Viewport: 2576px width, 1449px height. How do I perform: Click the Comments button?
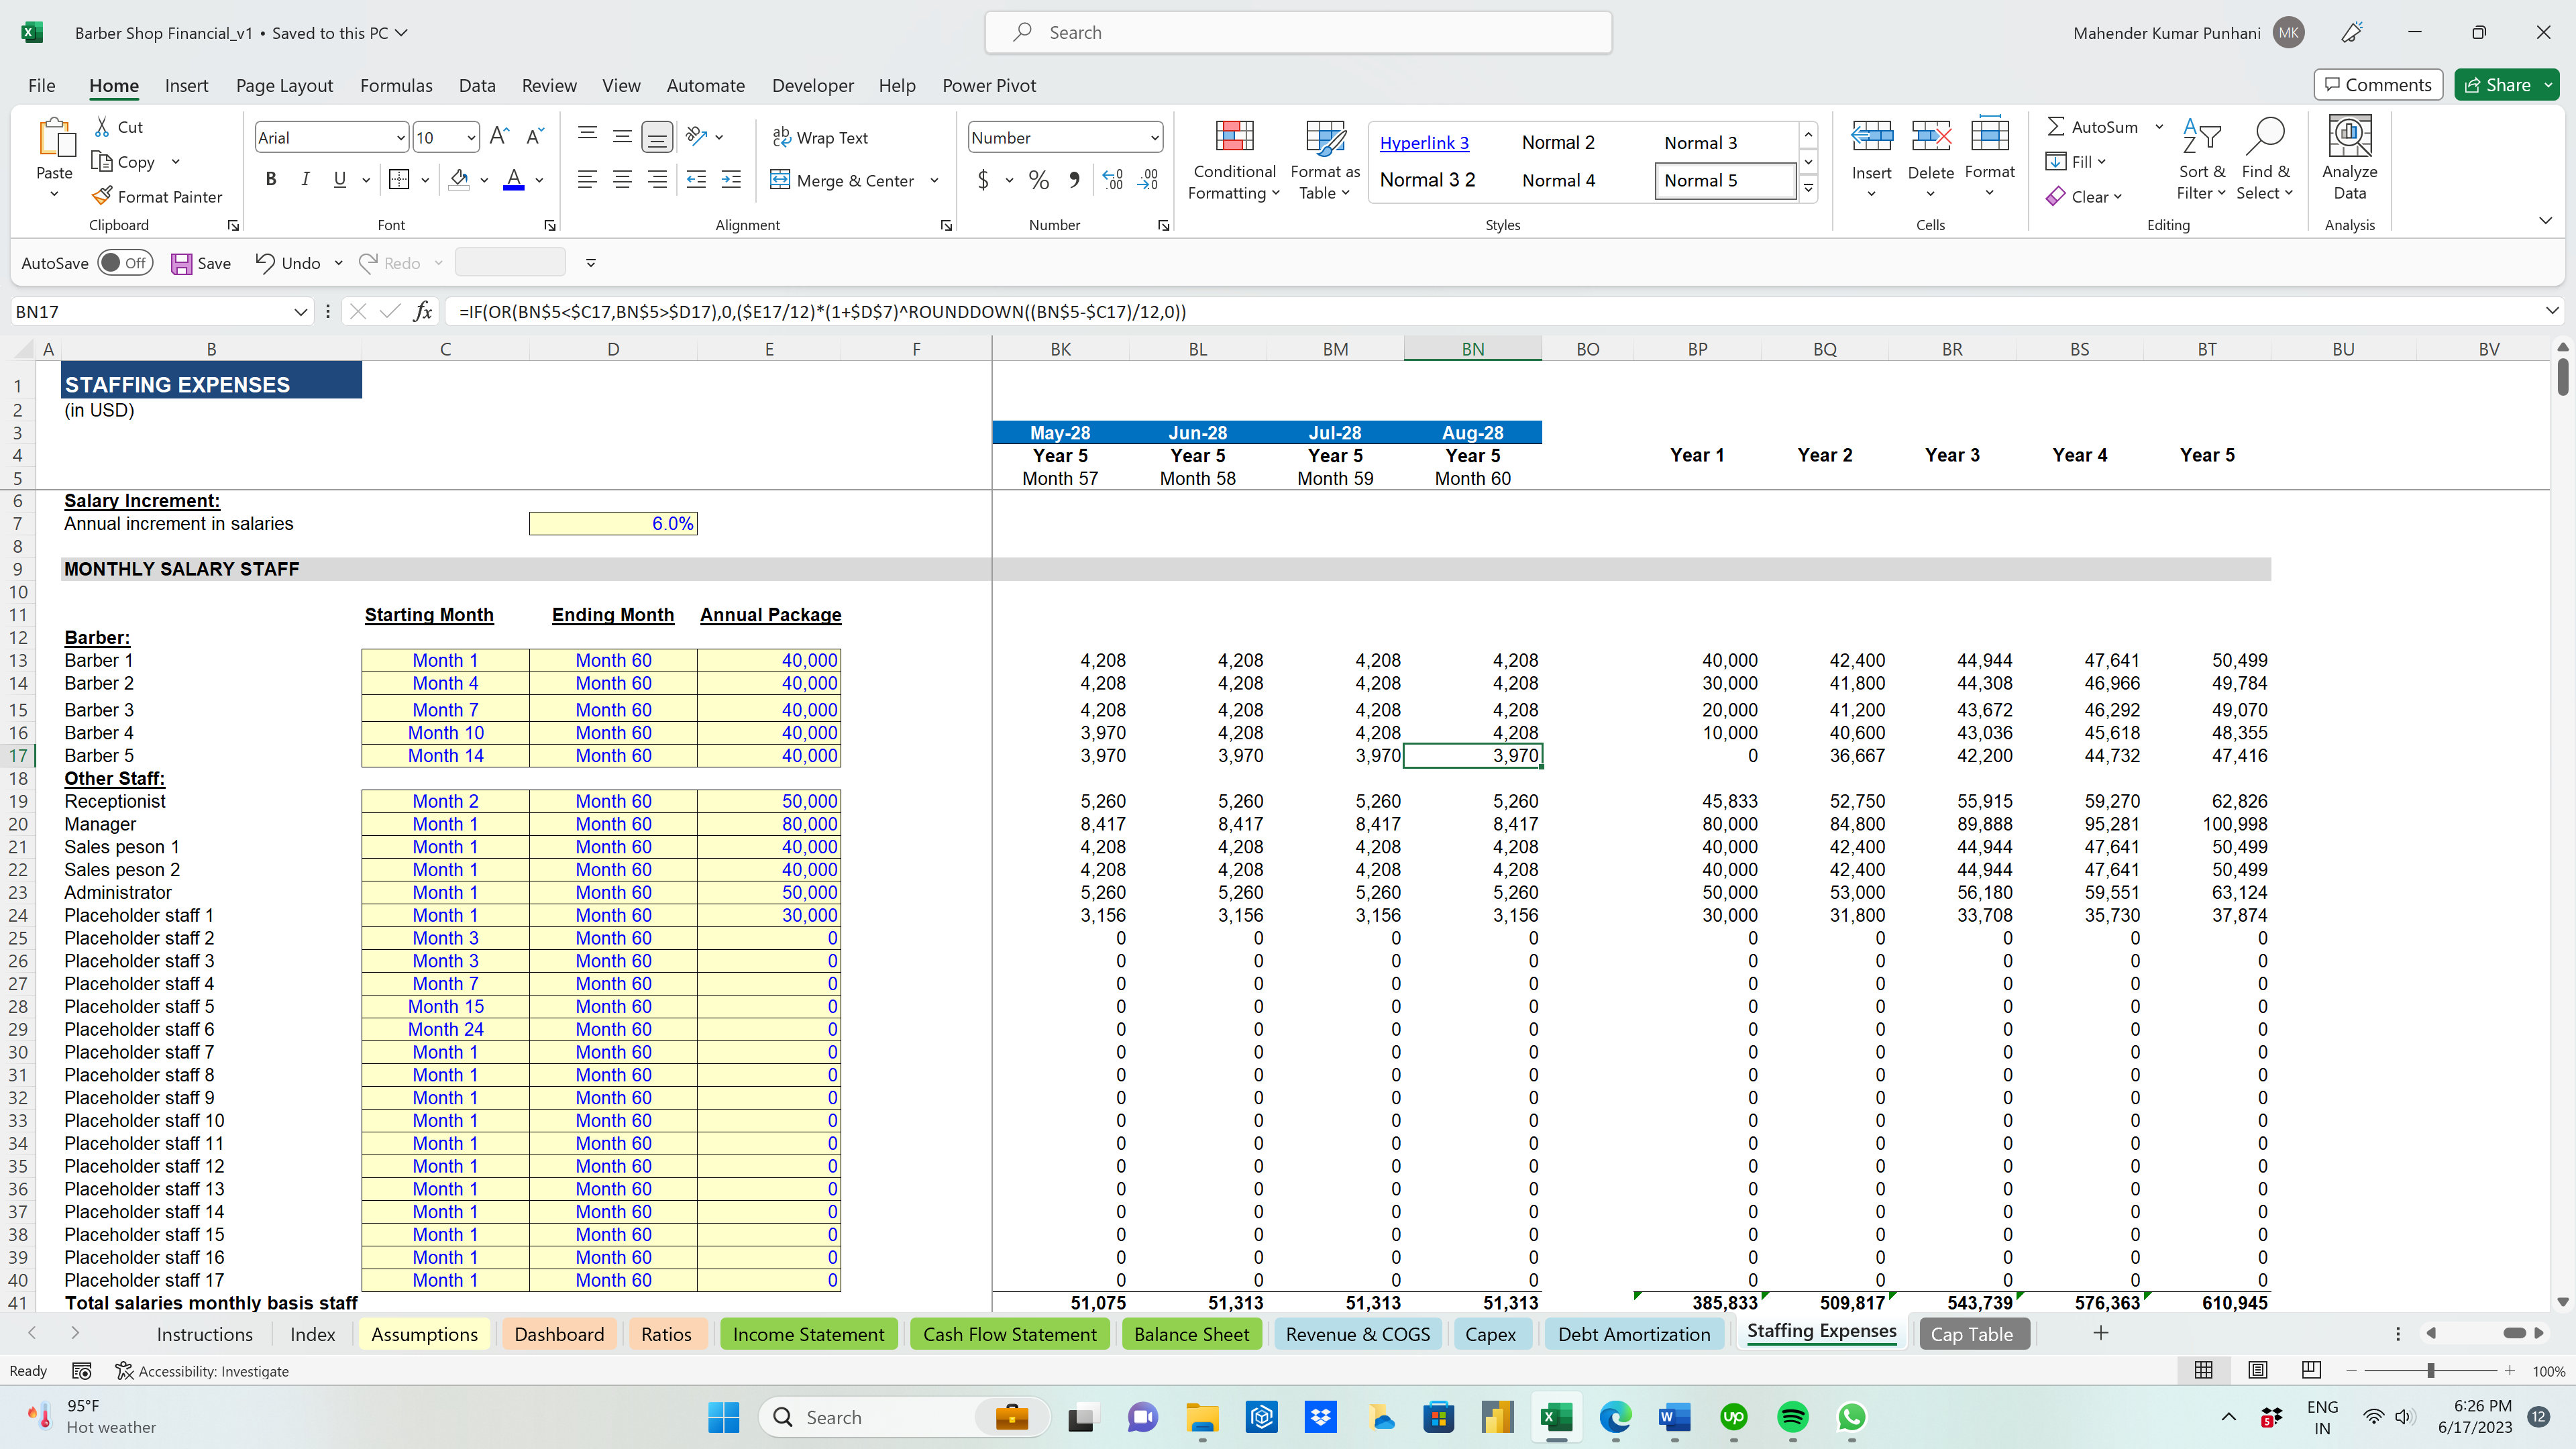coord(2377,84)
